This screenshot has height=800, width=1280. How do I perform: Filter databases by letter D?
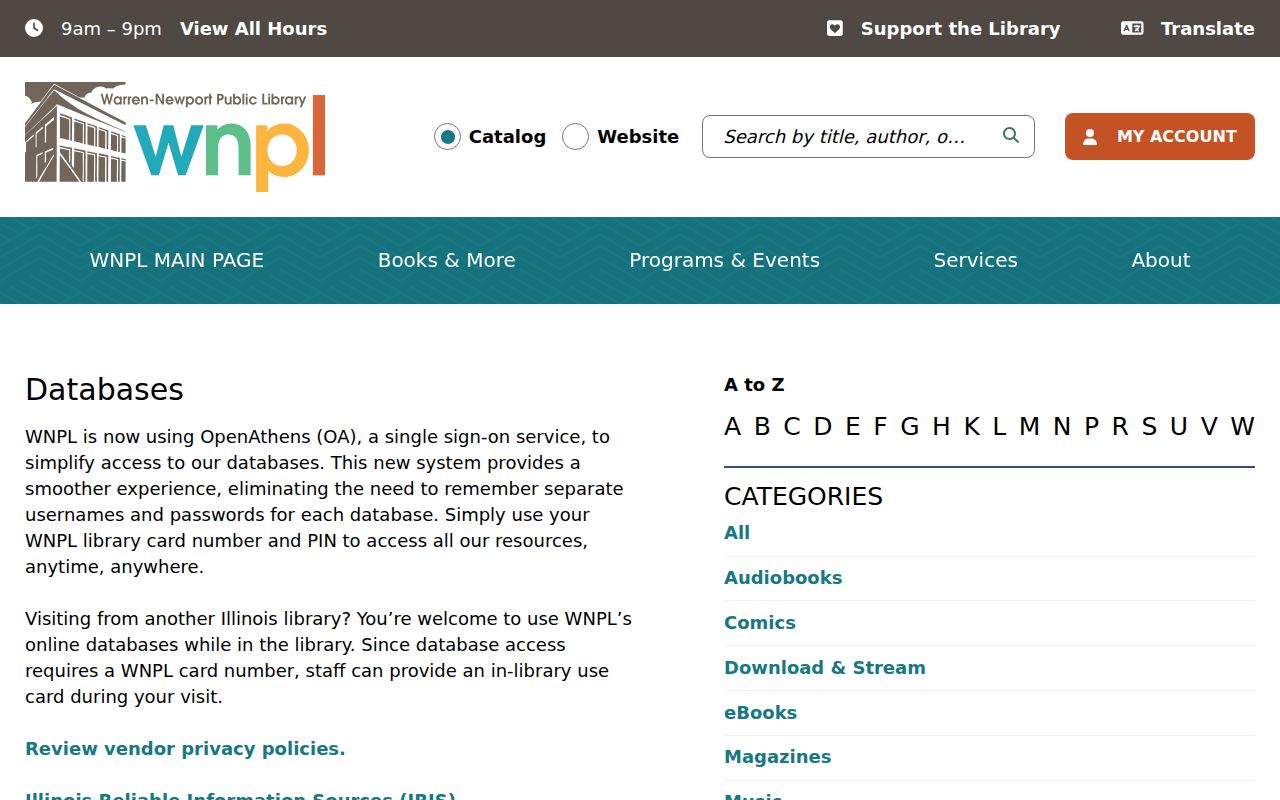(823, 427)
